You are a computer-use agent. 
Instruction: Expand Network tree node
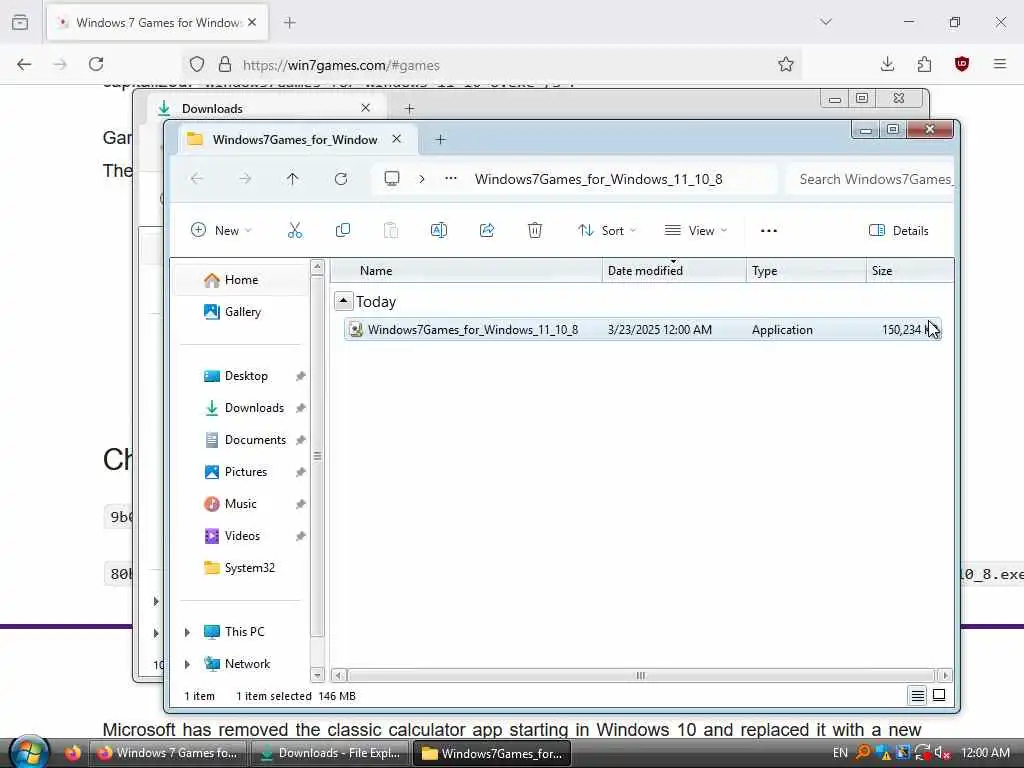[187, 664]
